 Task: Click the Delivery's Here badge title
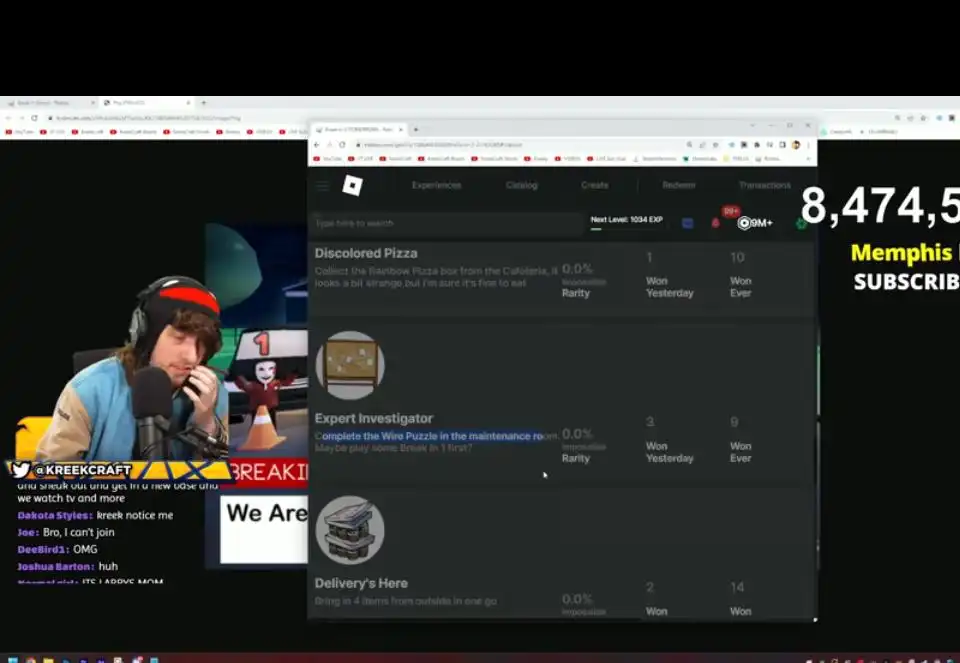[x=361, y=583]
